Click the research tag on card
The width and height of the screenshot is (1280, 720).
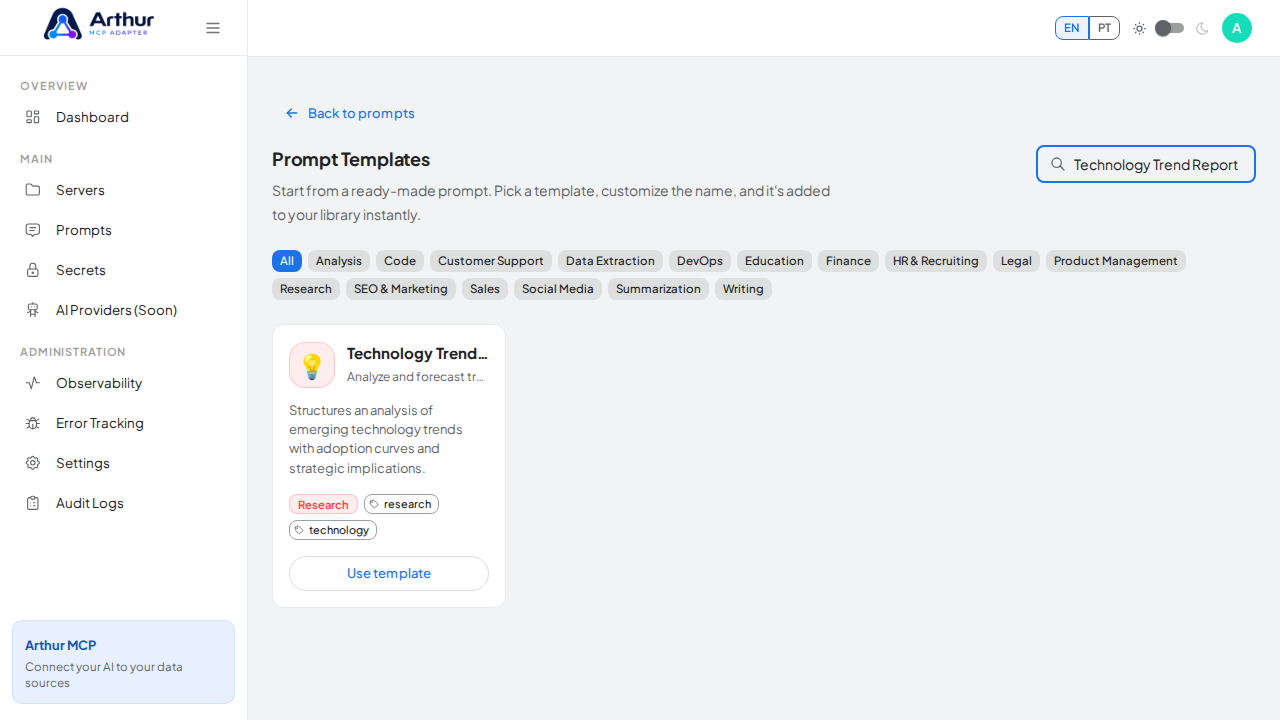click(x=401, y=504)
